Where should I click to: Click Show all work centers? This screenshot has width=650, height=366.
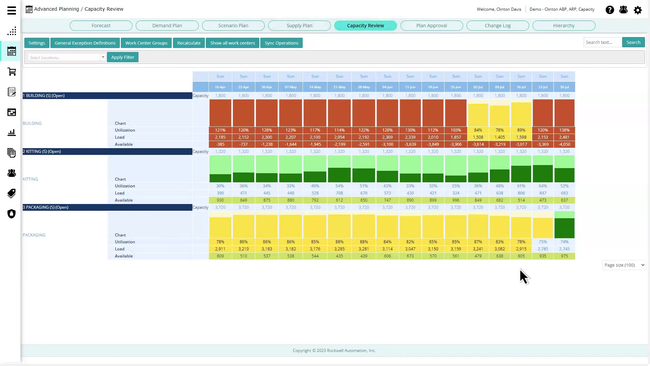pyautogui.click(x=233, y=43)
